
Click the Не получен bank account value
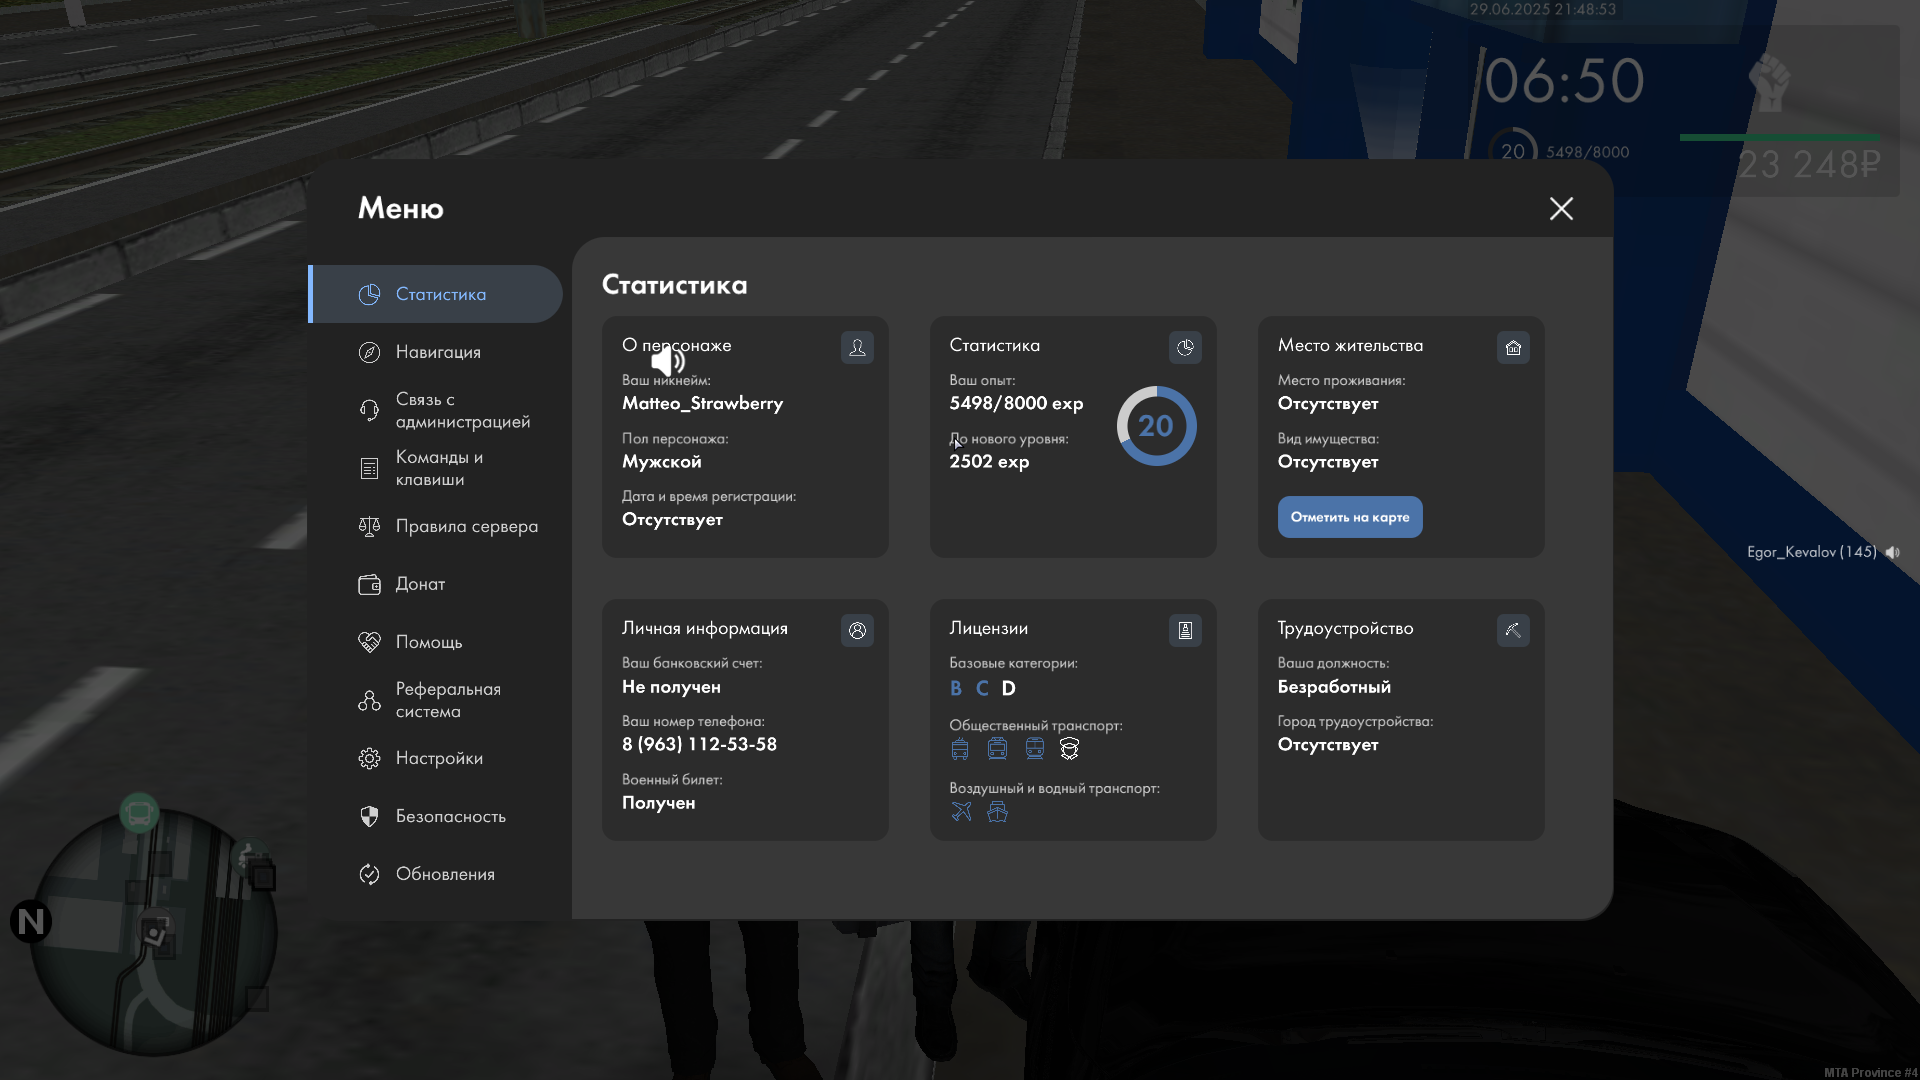(x=671, y=687)
